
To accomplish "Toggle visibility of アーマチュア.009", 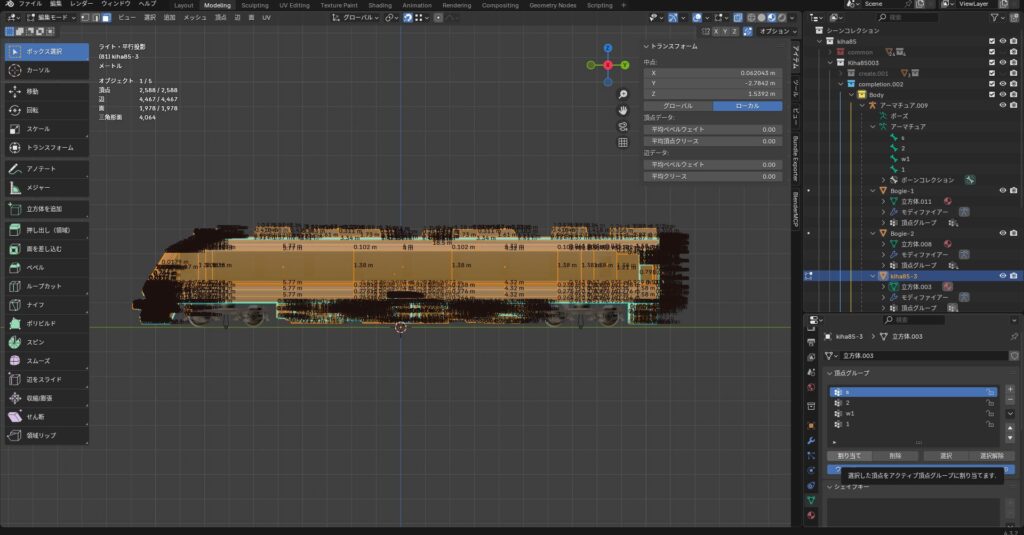I will (x=1001, y=105).
